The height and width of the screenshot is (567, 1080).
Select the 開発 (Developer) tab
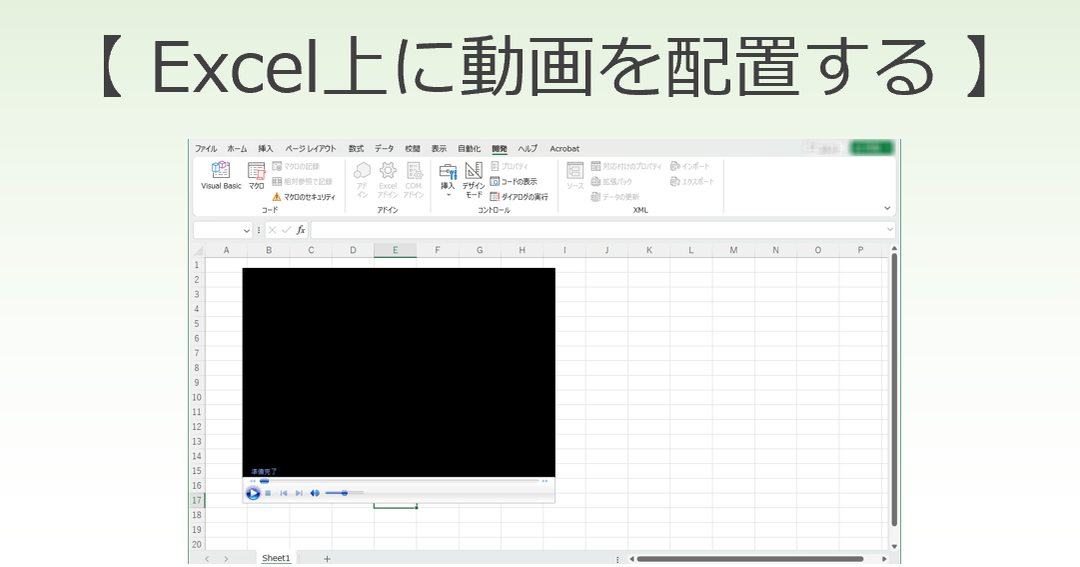(499, 148)
